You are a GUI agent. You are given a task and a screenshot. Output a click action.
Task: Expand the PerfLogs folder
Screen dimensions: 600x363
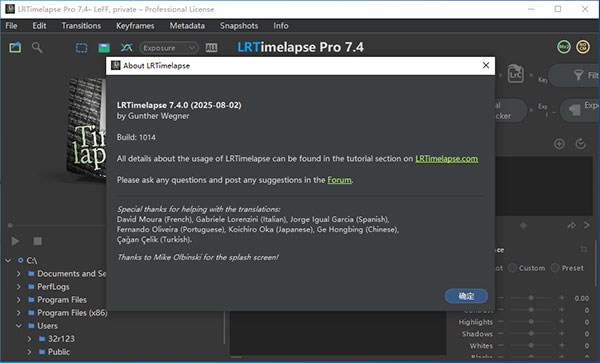[x=18, y=287]
